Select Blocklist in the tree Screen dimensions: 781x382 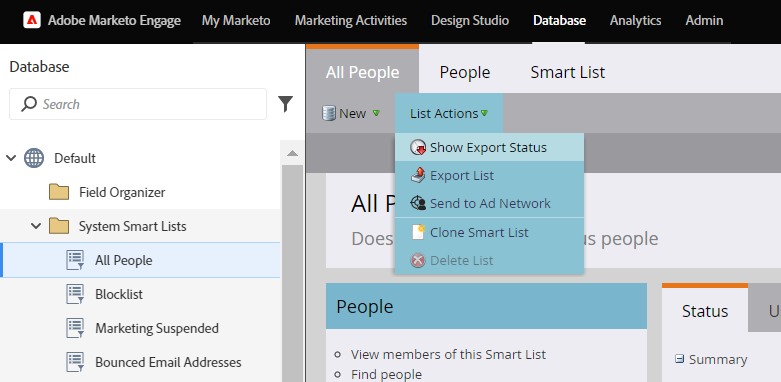point(119,294)
